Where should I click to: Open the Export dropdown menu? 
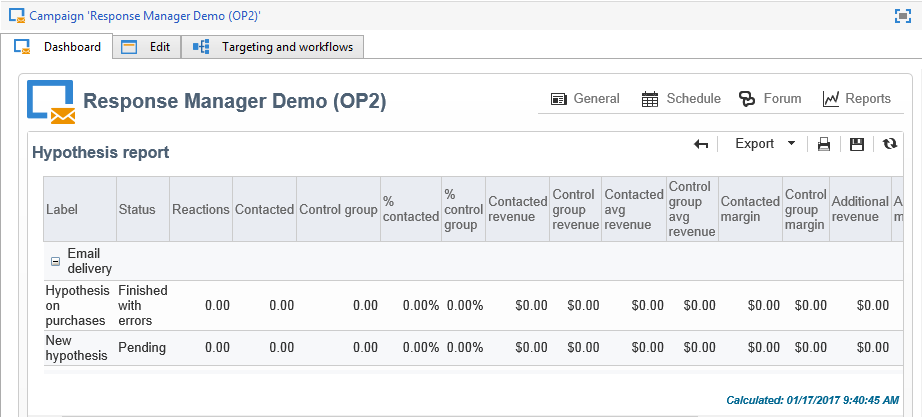(765, 144)
